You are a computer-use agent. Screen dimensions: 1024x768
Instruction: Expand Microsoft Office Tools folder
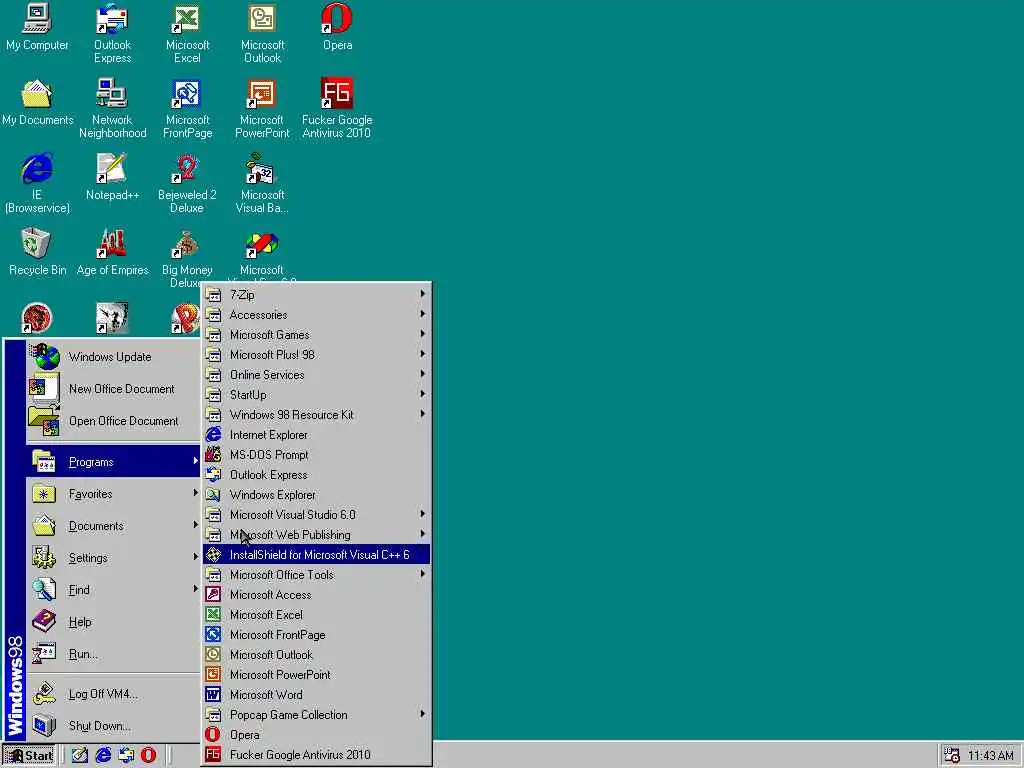coord(316,575)
